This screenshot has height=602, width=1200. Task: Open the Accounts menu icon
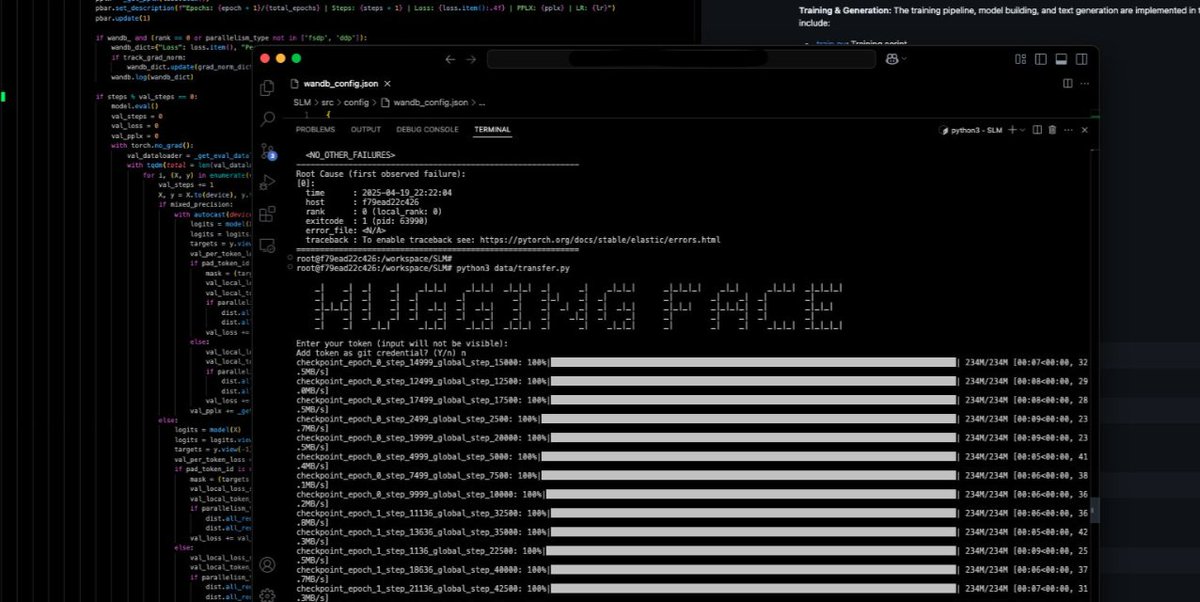[267, 566]
